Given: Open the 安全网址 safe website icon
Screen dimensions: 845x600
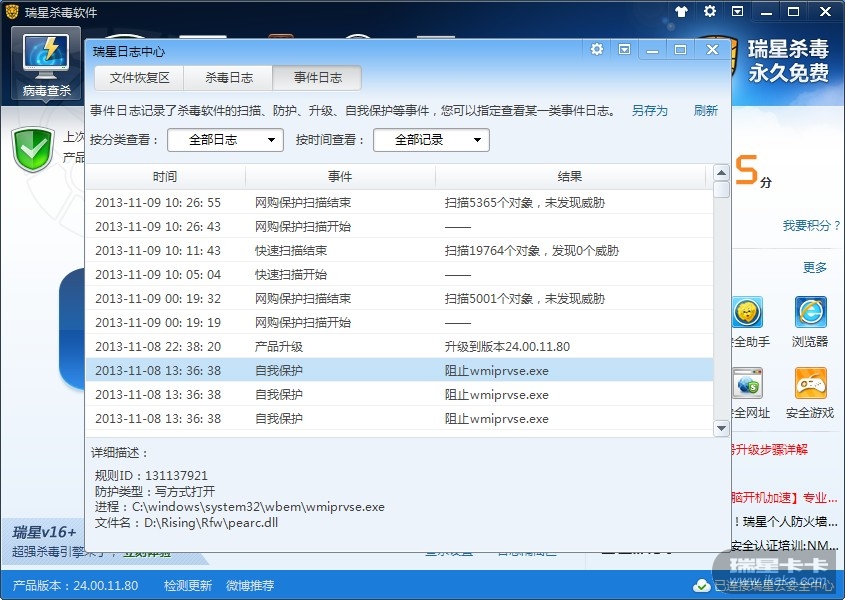Looking at the screenshot, I should pos(748,386).
